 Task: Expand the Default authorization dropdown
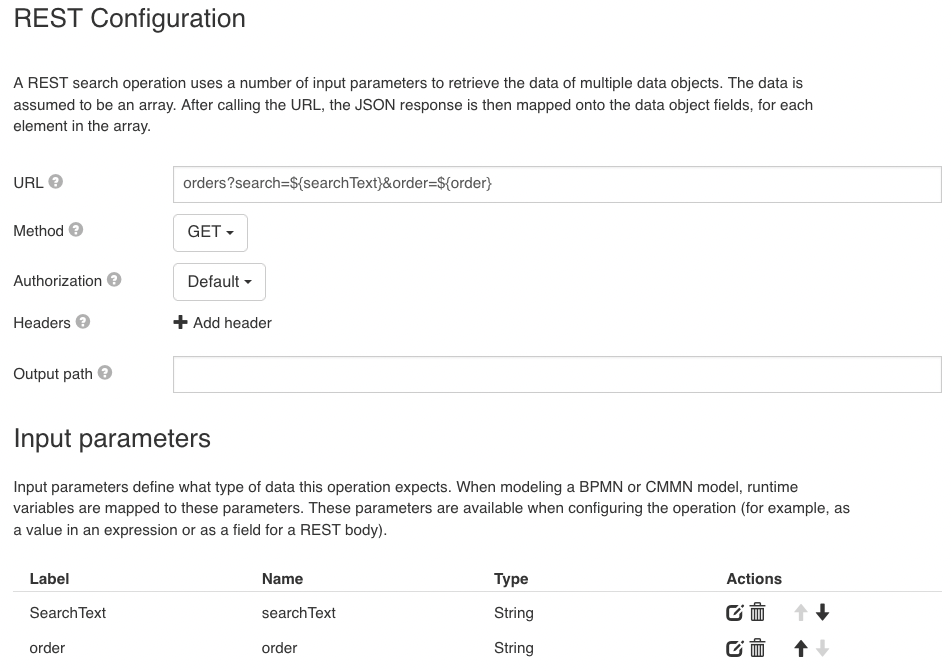coord(219,282)
